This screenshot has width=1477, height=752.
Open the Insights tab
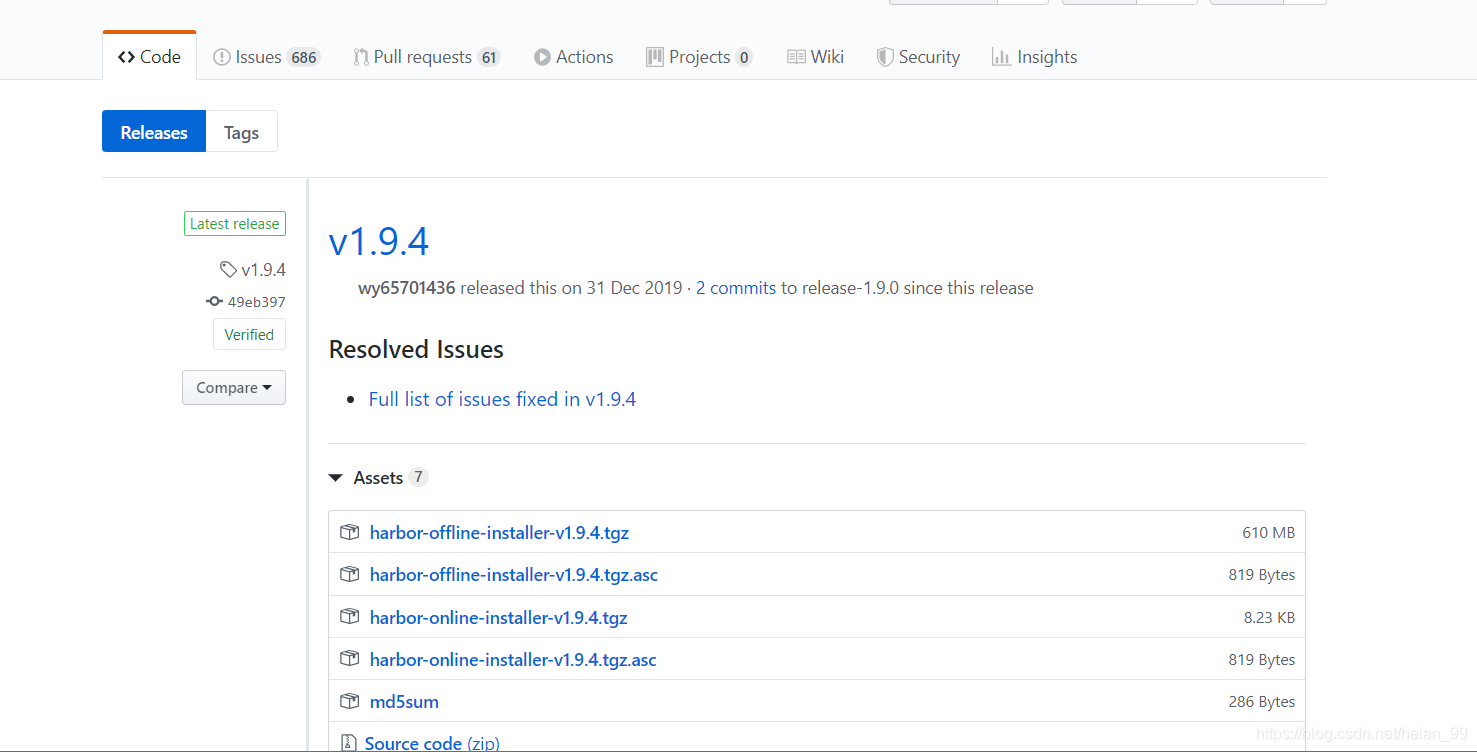click(1035, 57)
